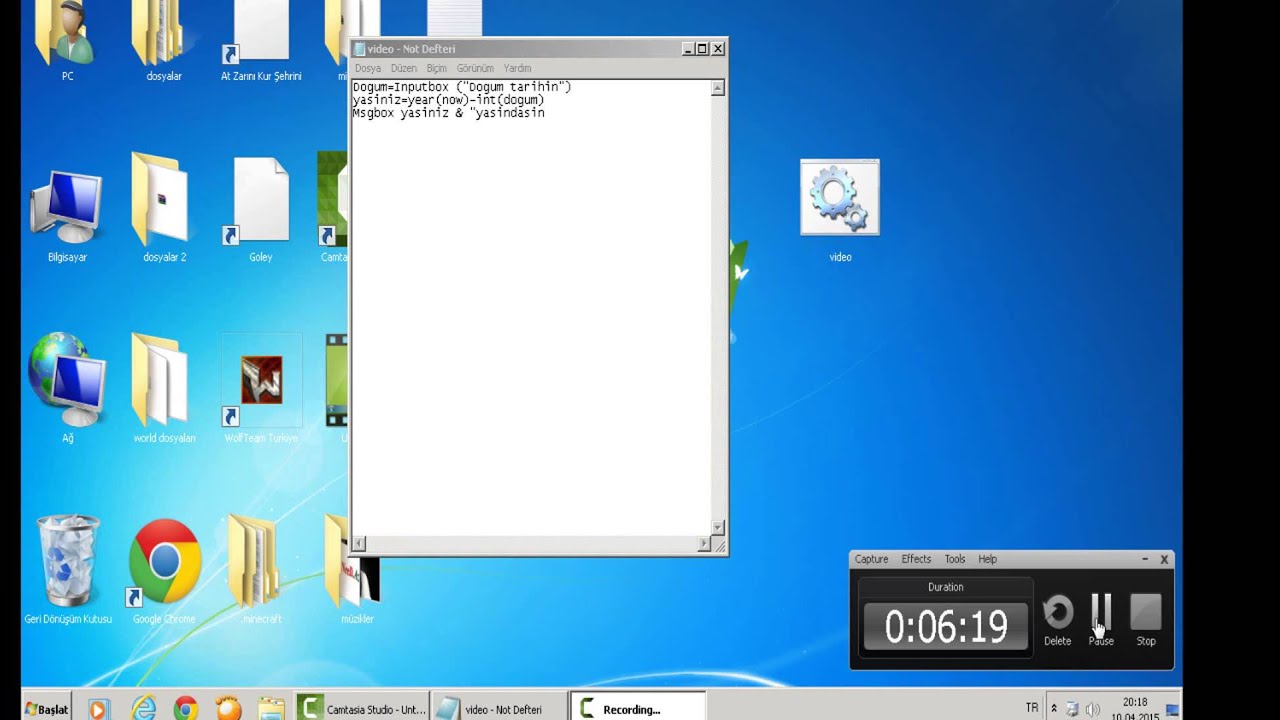Click the Dogum=Inputbox line in Notepad
This screenshot has height=720, width=1280.
pos(461,87)
